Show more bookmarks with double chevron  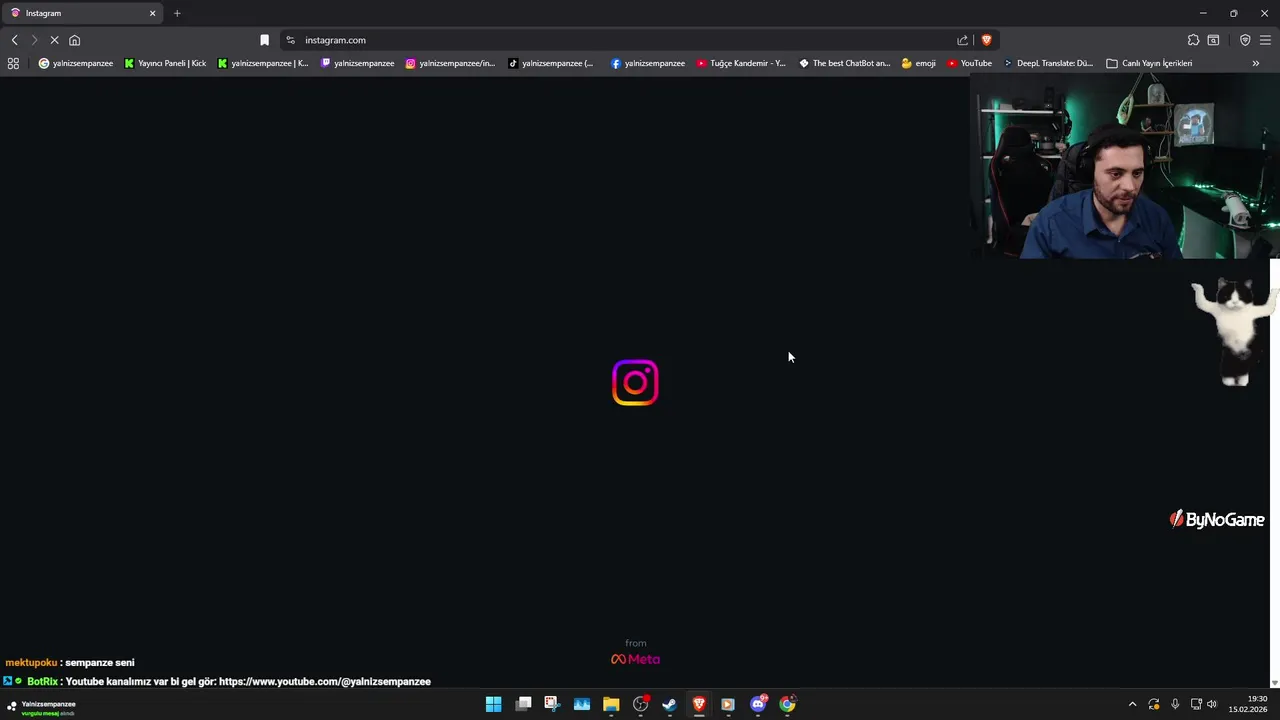pos(1255,63)
